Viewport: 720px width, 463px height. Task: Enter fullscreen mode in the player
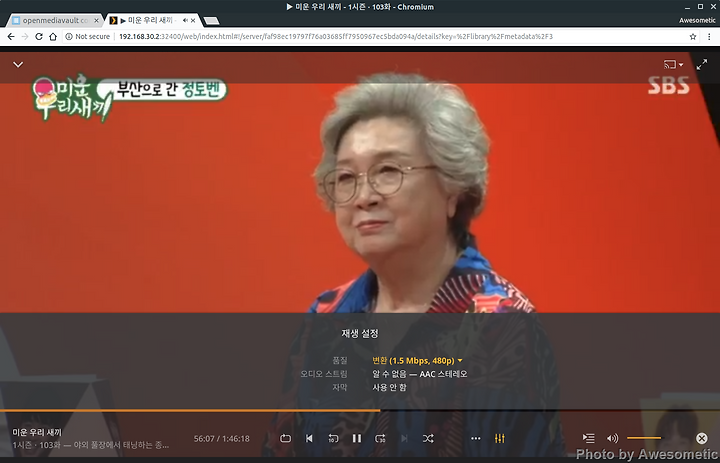pyautogui.click(x=702, y=65)
